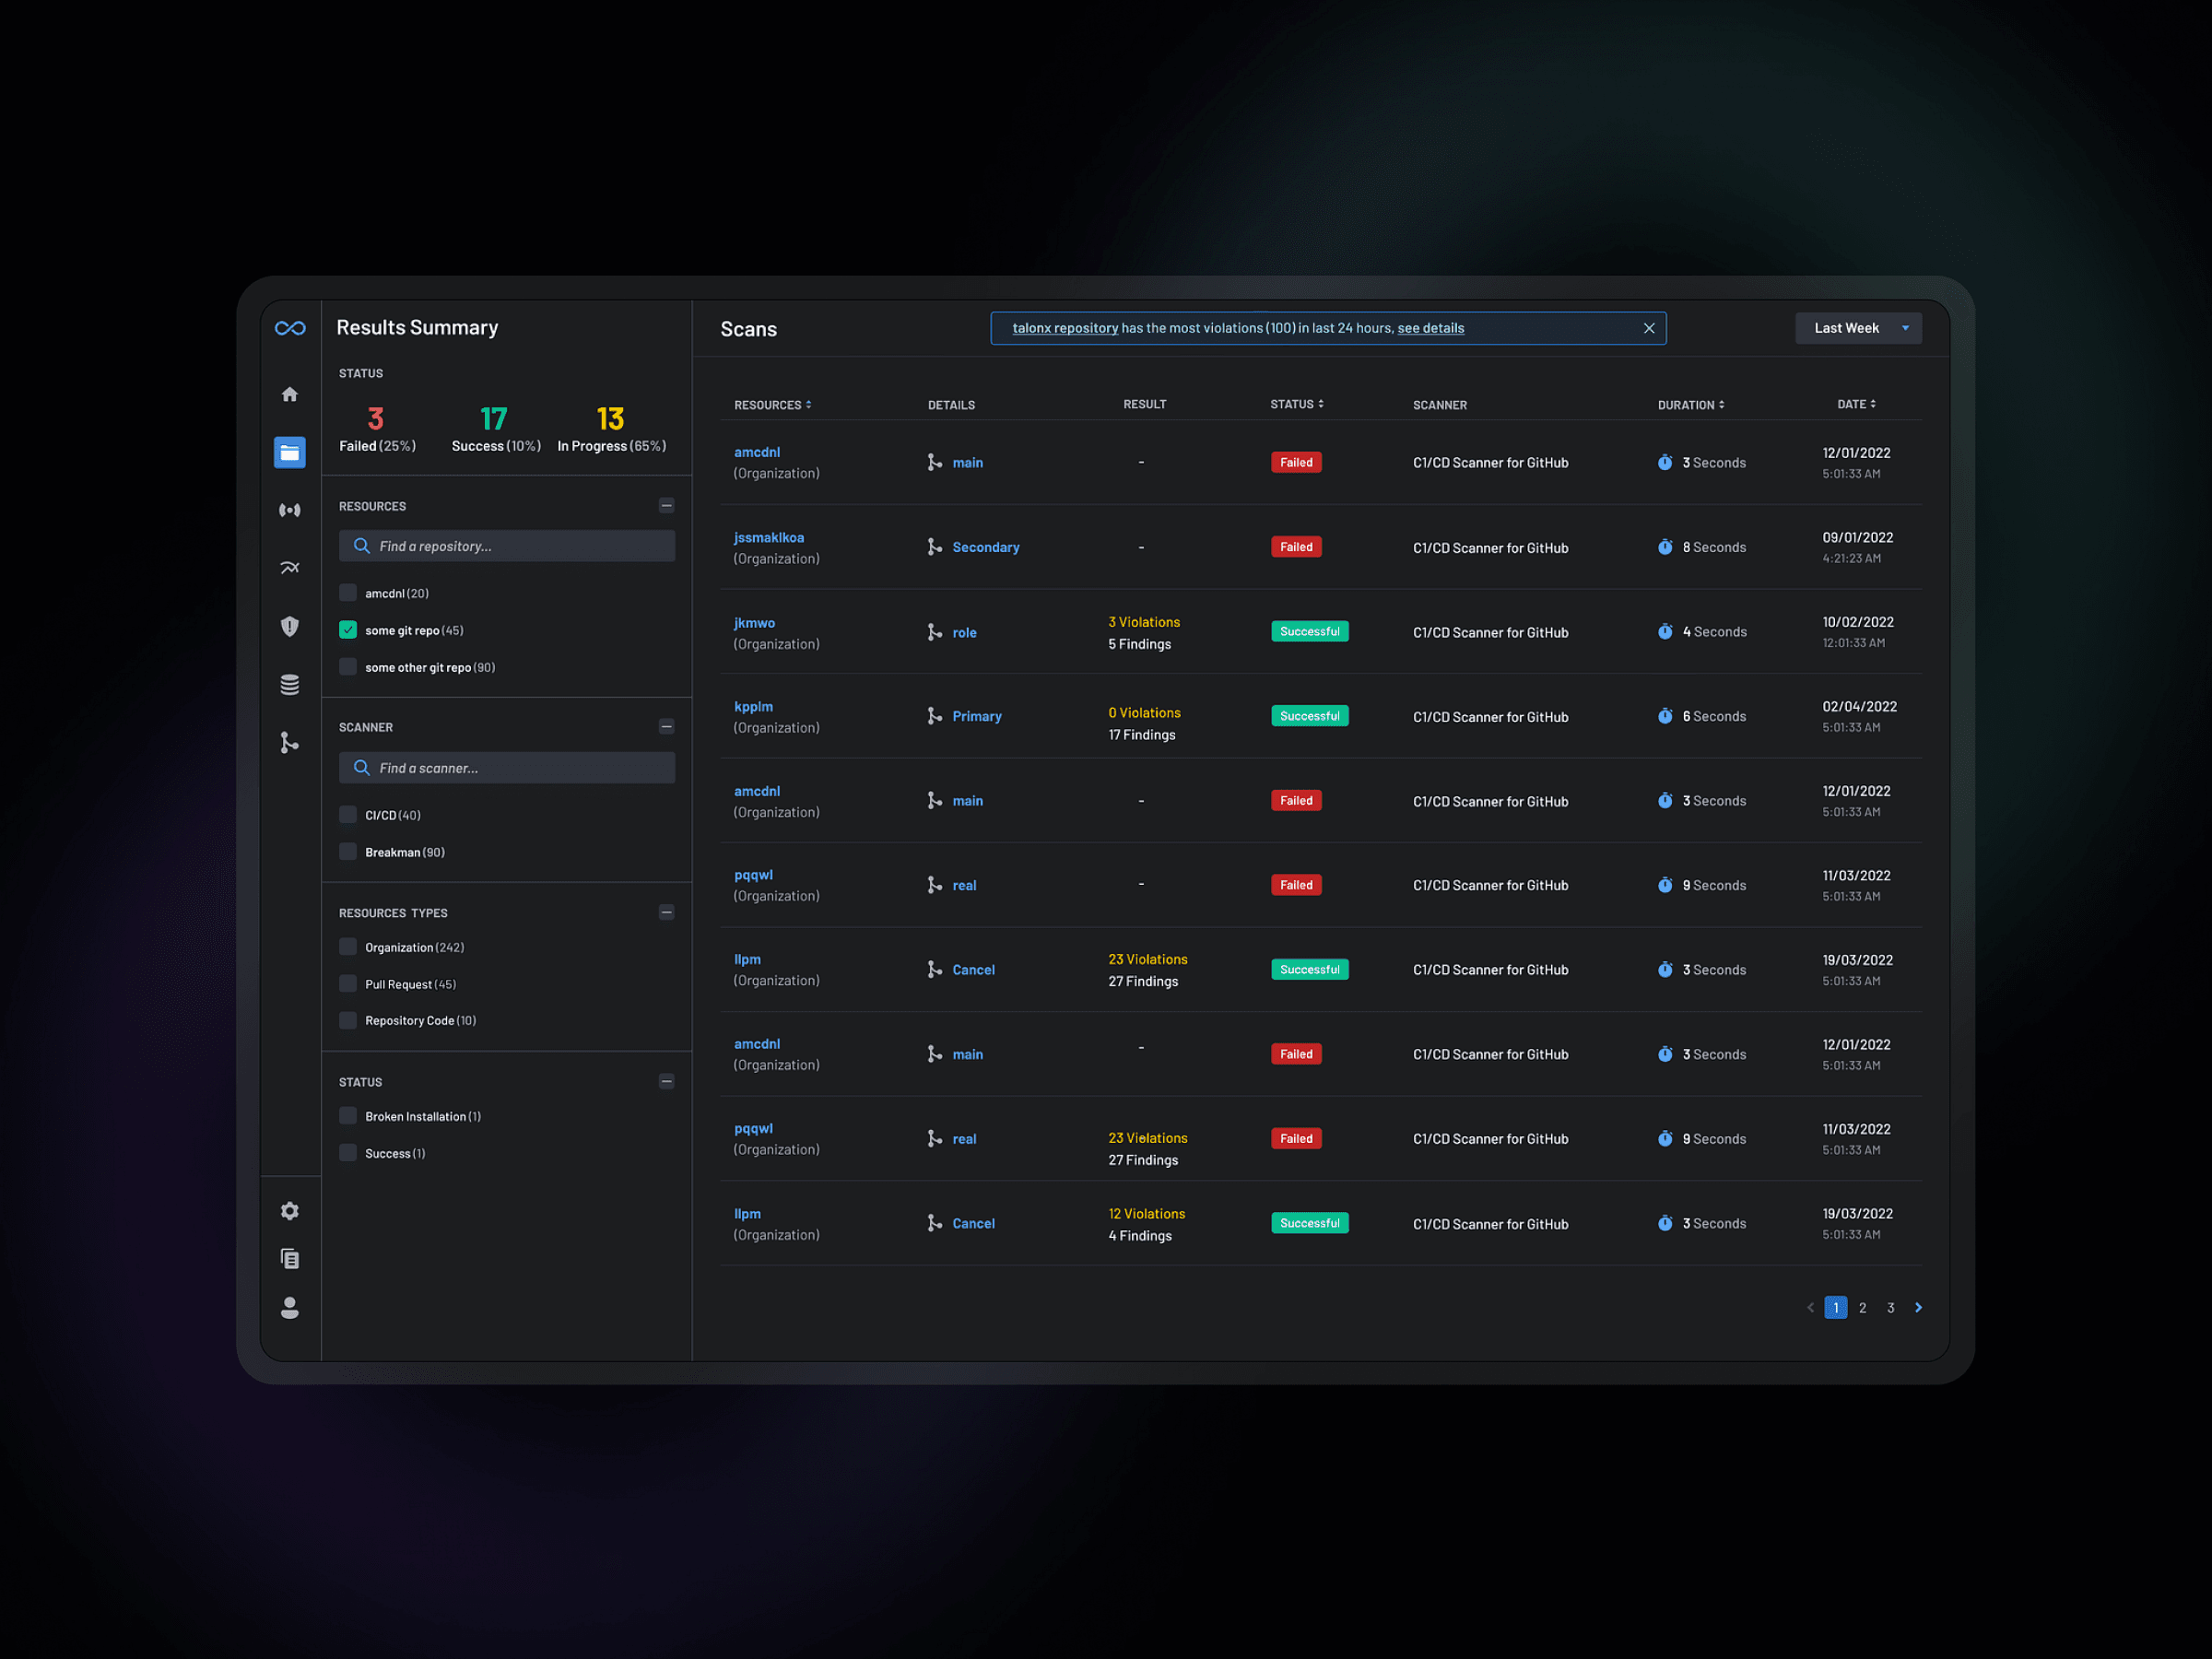
Task: Open sidebar Settings gear
Action: (290, 1210)
